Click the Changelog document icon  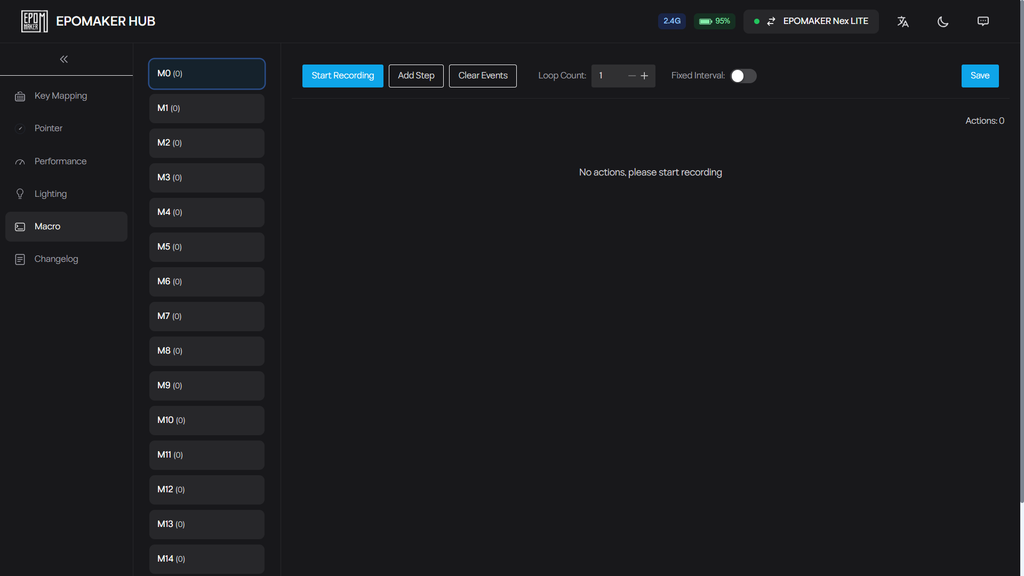point(20,259)
